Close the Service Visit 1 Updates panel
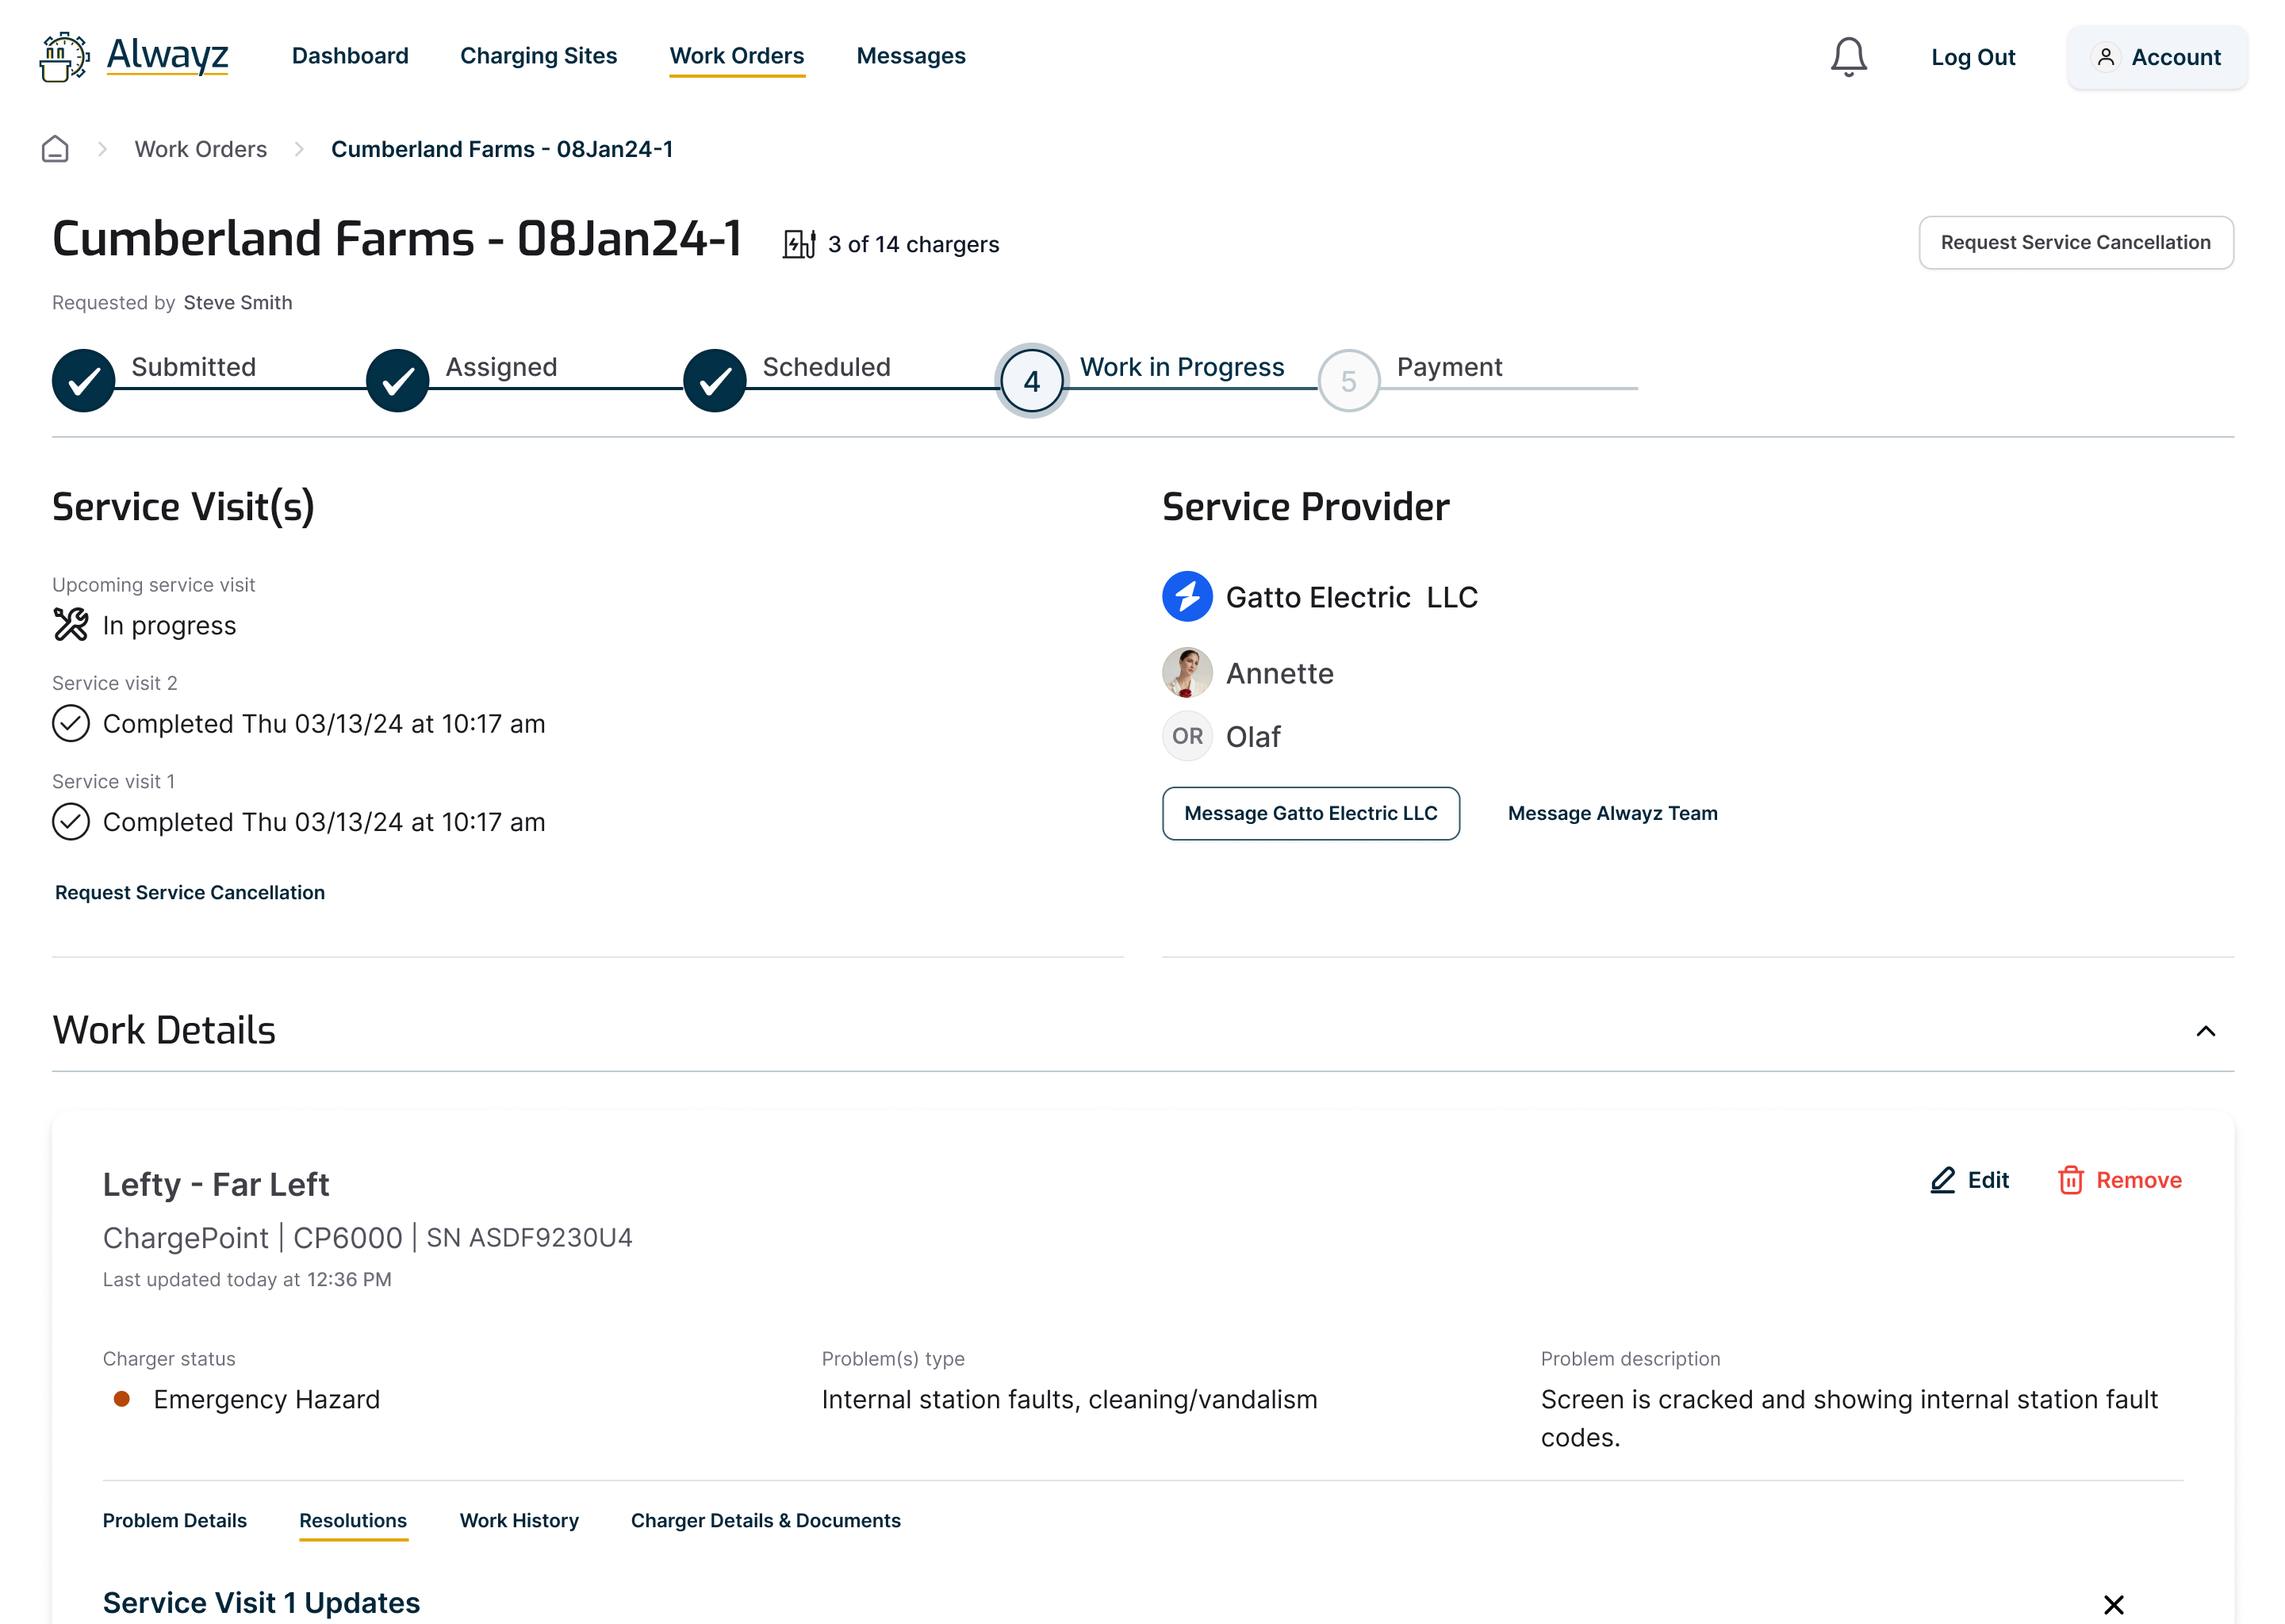The height and width of the screenshot is (1624, 2285). pos(2113,1604)
